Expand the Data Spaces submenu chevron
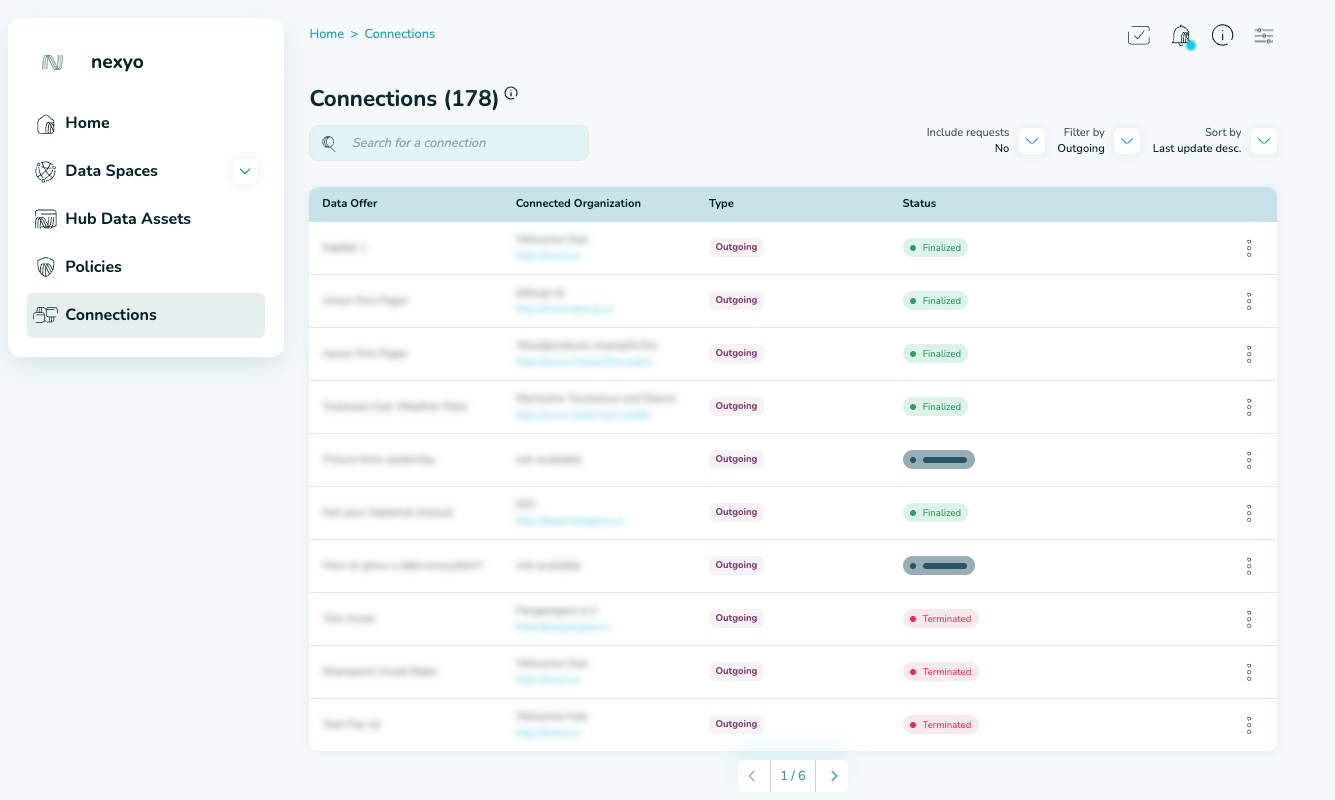Viewport: 1335px width, 800px height. pyautogui.click(x=245, y=171)
